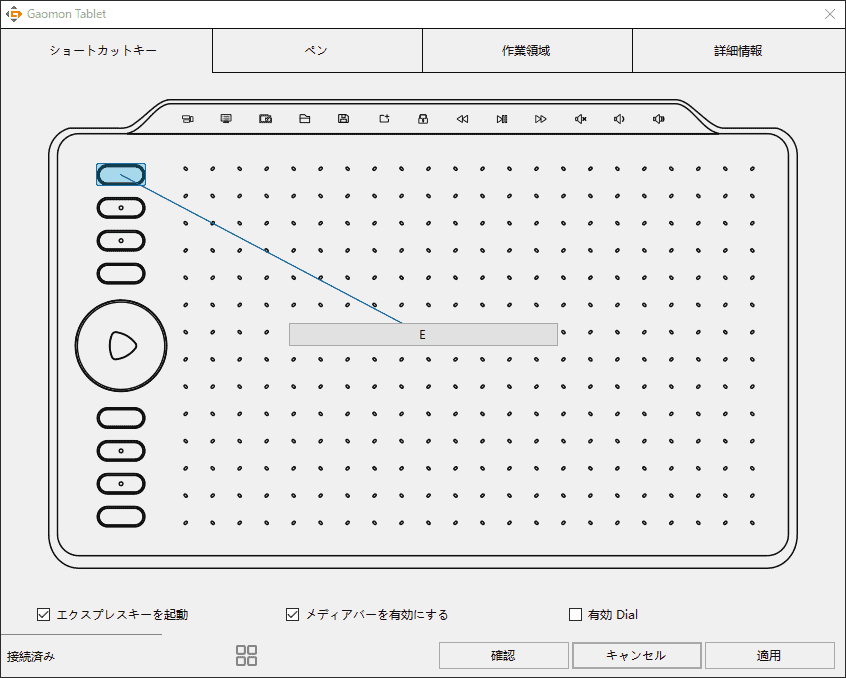
Task: Switch to the 作業領域 tab
Action: [x=527, y=51]
